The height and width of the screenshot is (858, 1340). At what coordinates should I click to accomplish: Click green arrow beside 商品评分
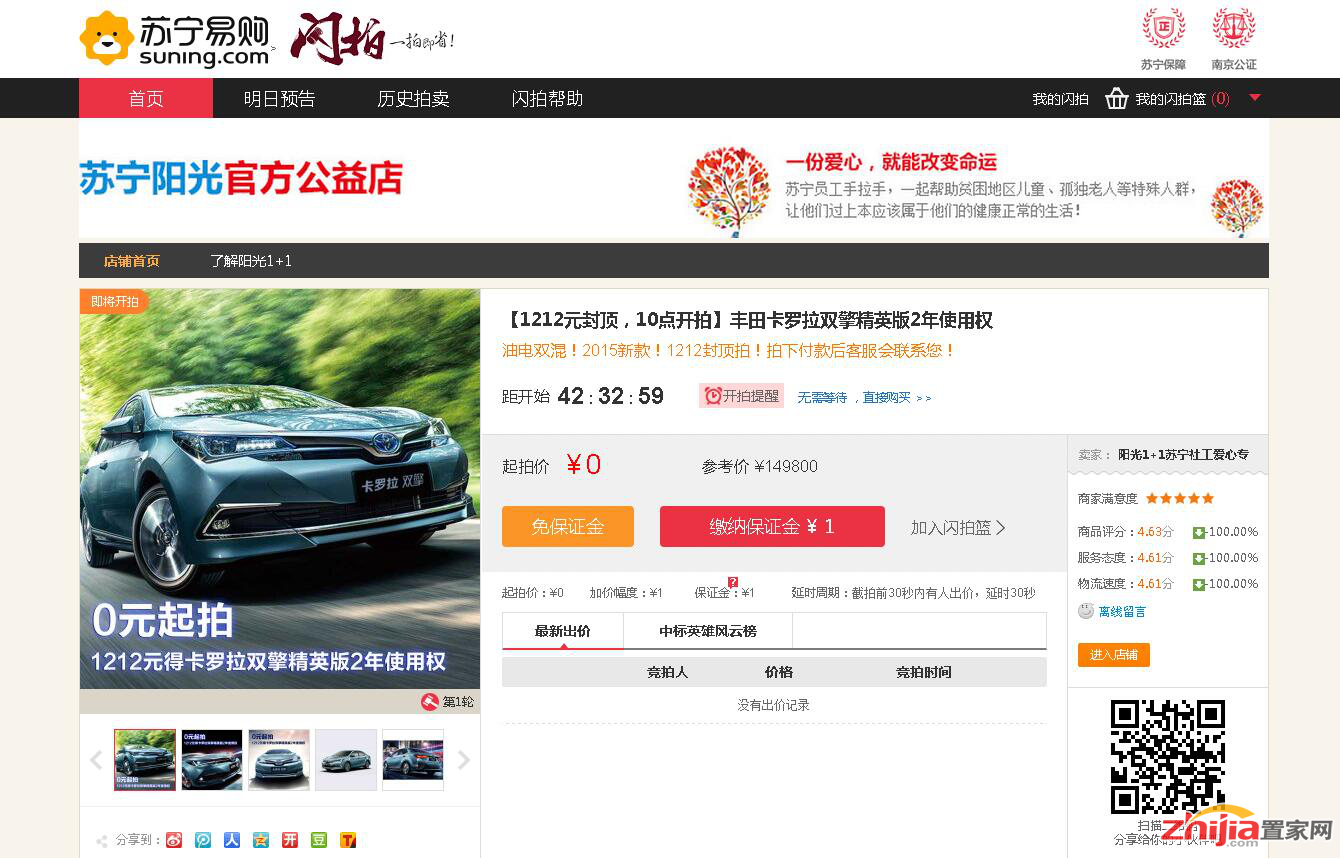coord(1199,532)
